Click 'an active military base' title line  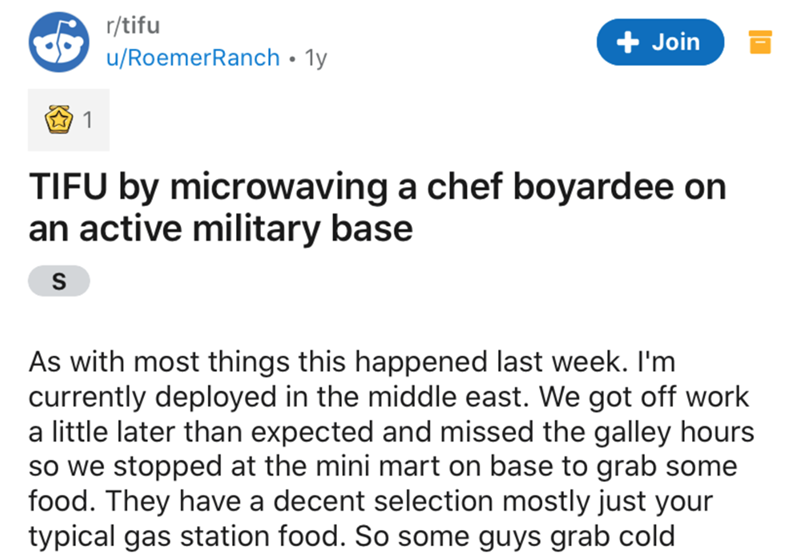pyautogui.click(x=222, y=229)
